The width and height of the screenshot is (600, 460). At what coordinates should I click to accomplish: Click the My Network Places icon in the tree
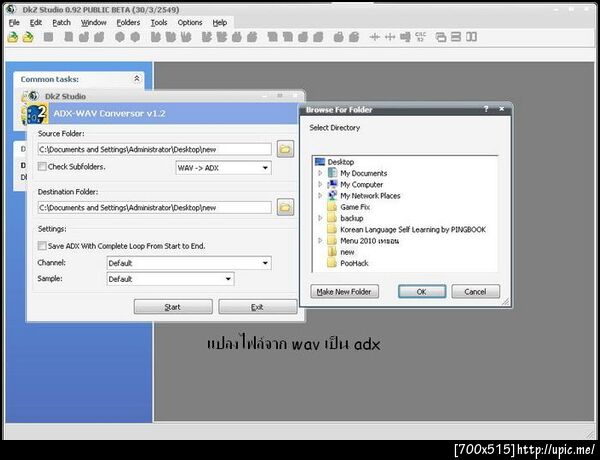pyautogui.click(x=332, y=196)
